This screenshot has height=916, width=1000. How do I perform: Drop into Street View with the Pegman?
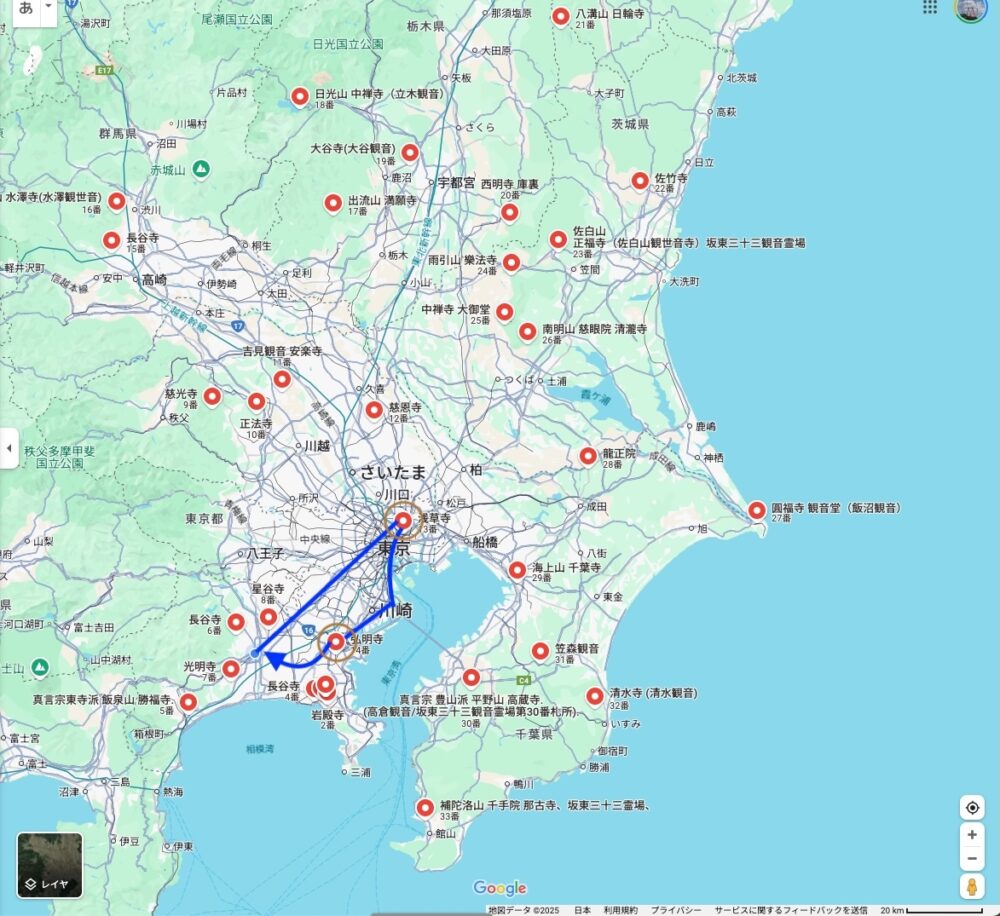pos(972,887)
